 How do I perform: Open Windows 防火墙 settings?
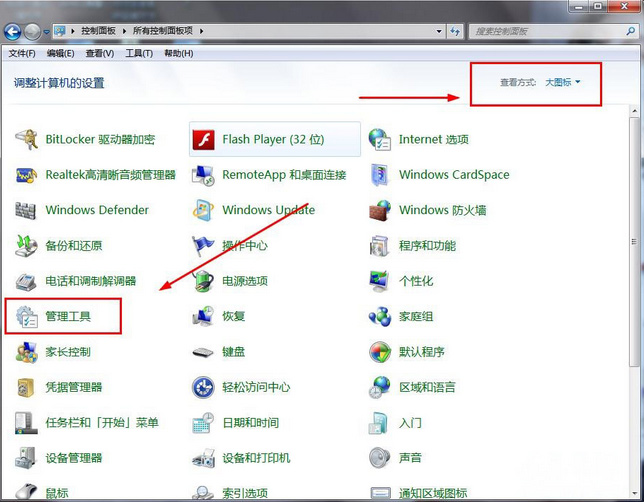(x=441, y=210)
